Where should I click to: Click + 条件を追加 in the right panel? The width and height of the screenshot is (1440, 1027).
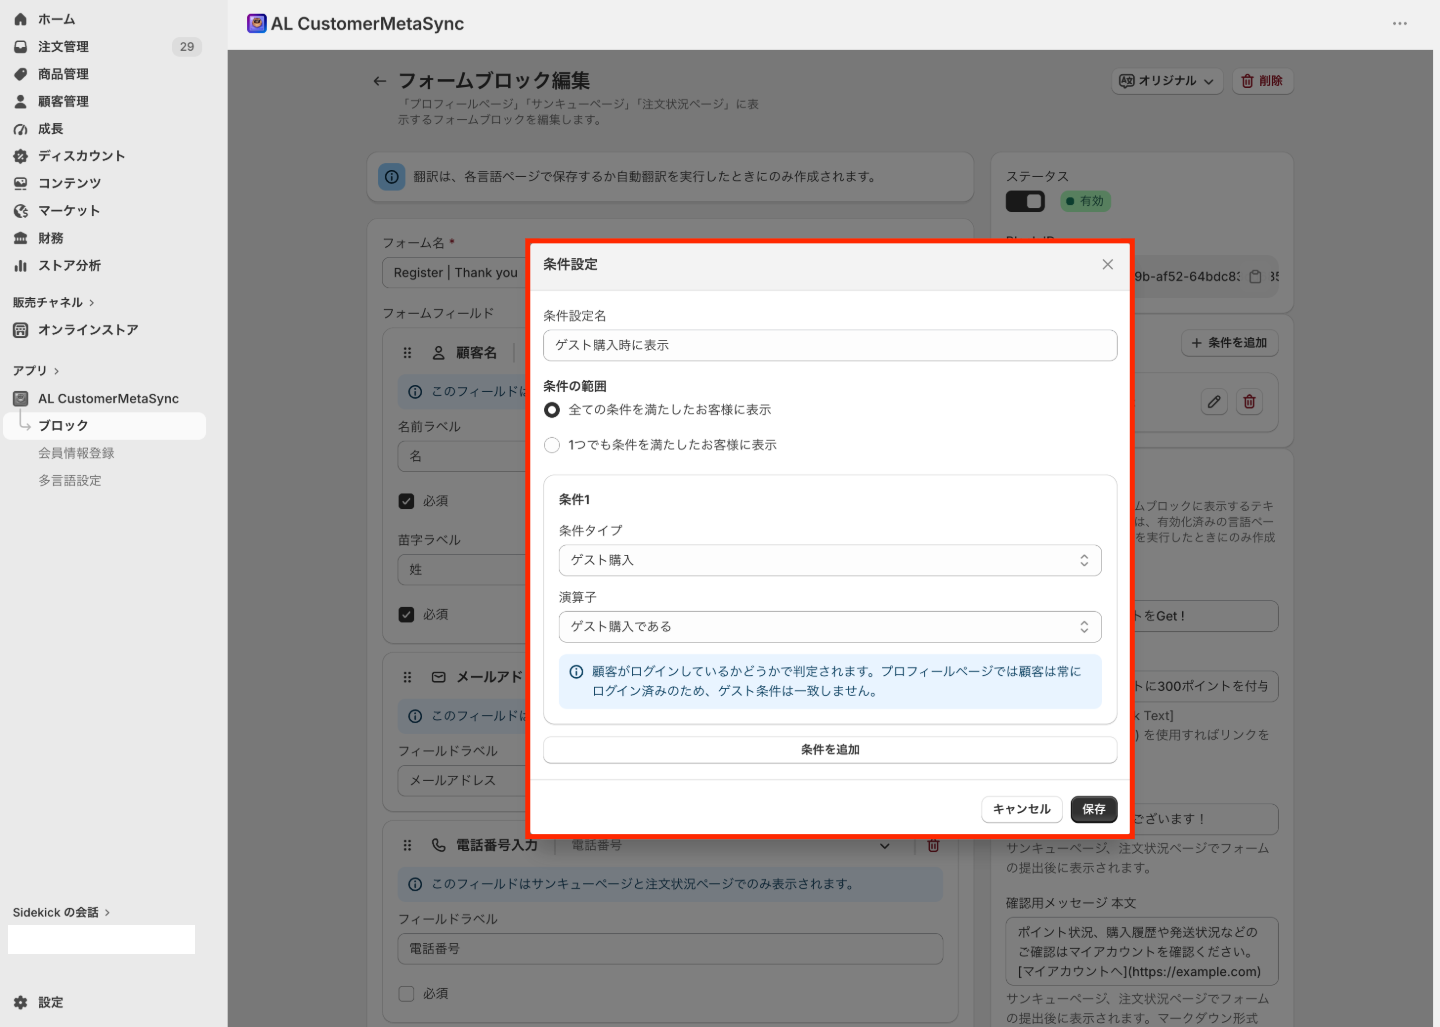pyautogui.click(x=1230, y=343)
